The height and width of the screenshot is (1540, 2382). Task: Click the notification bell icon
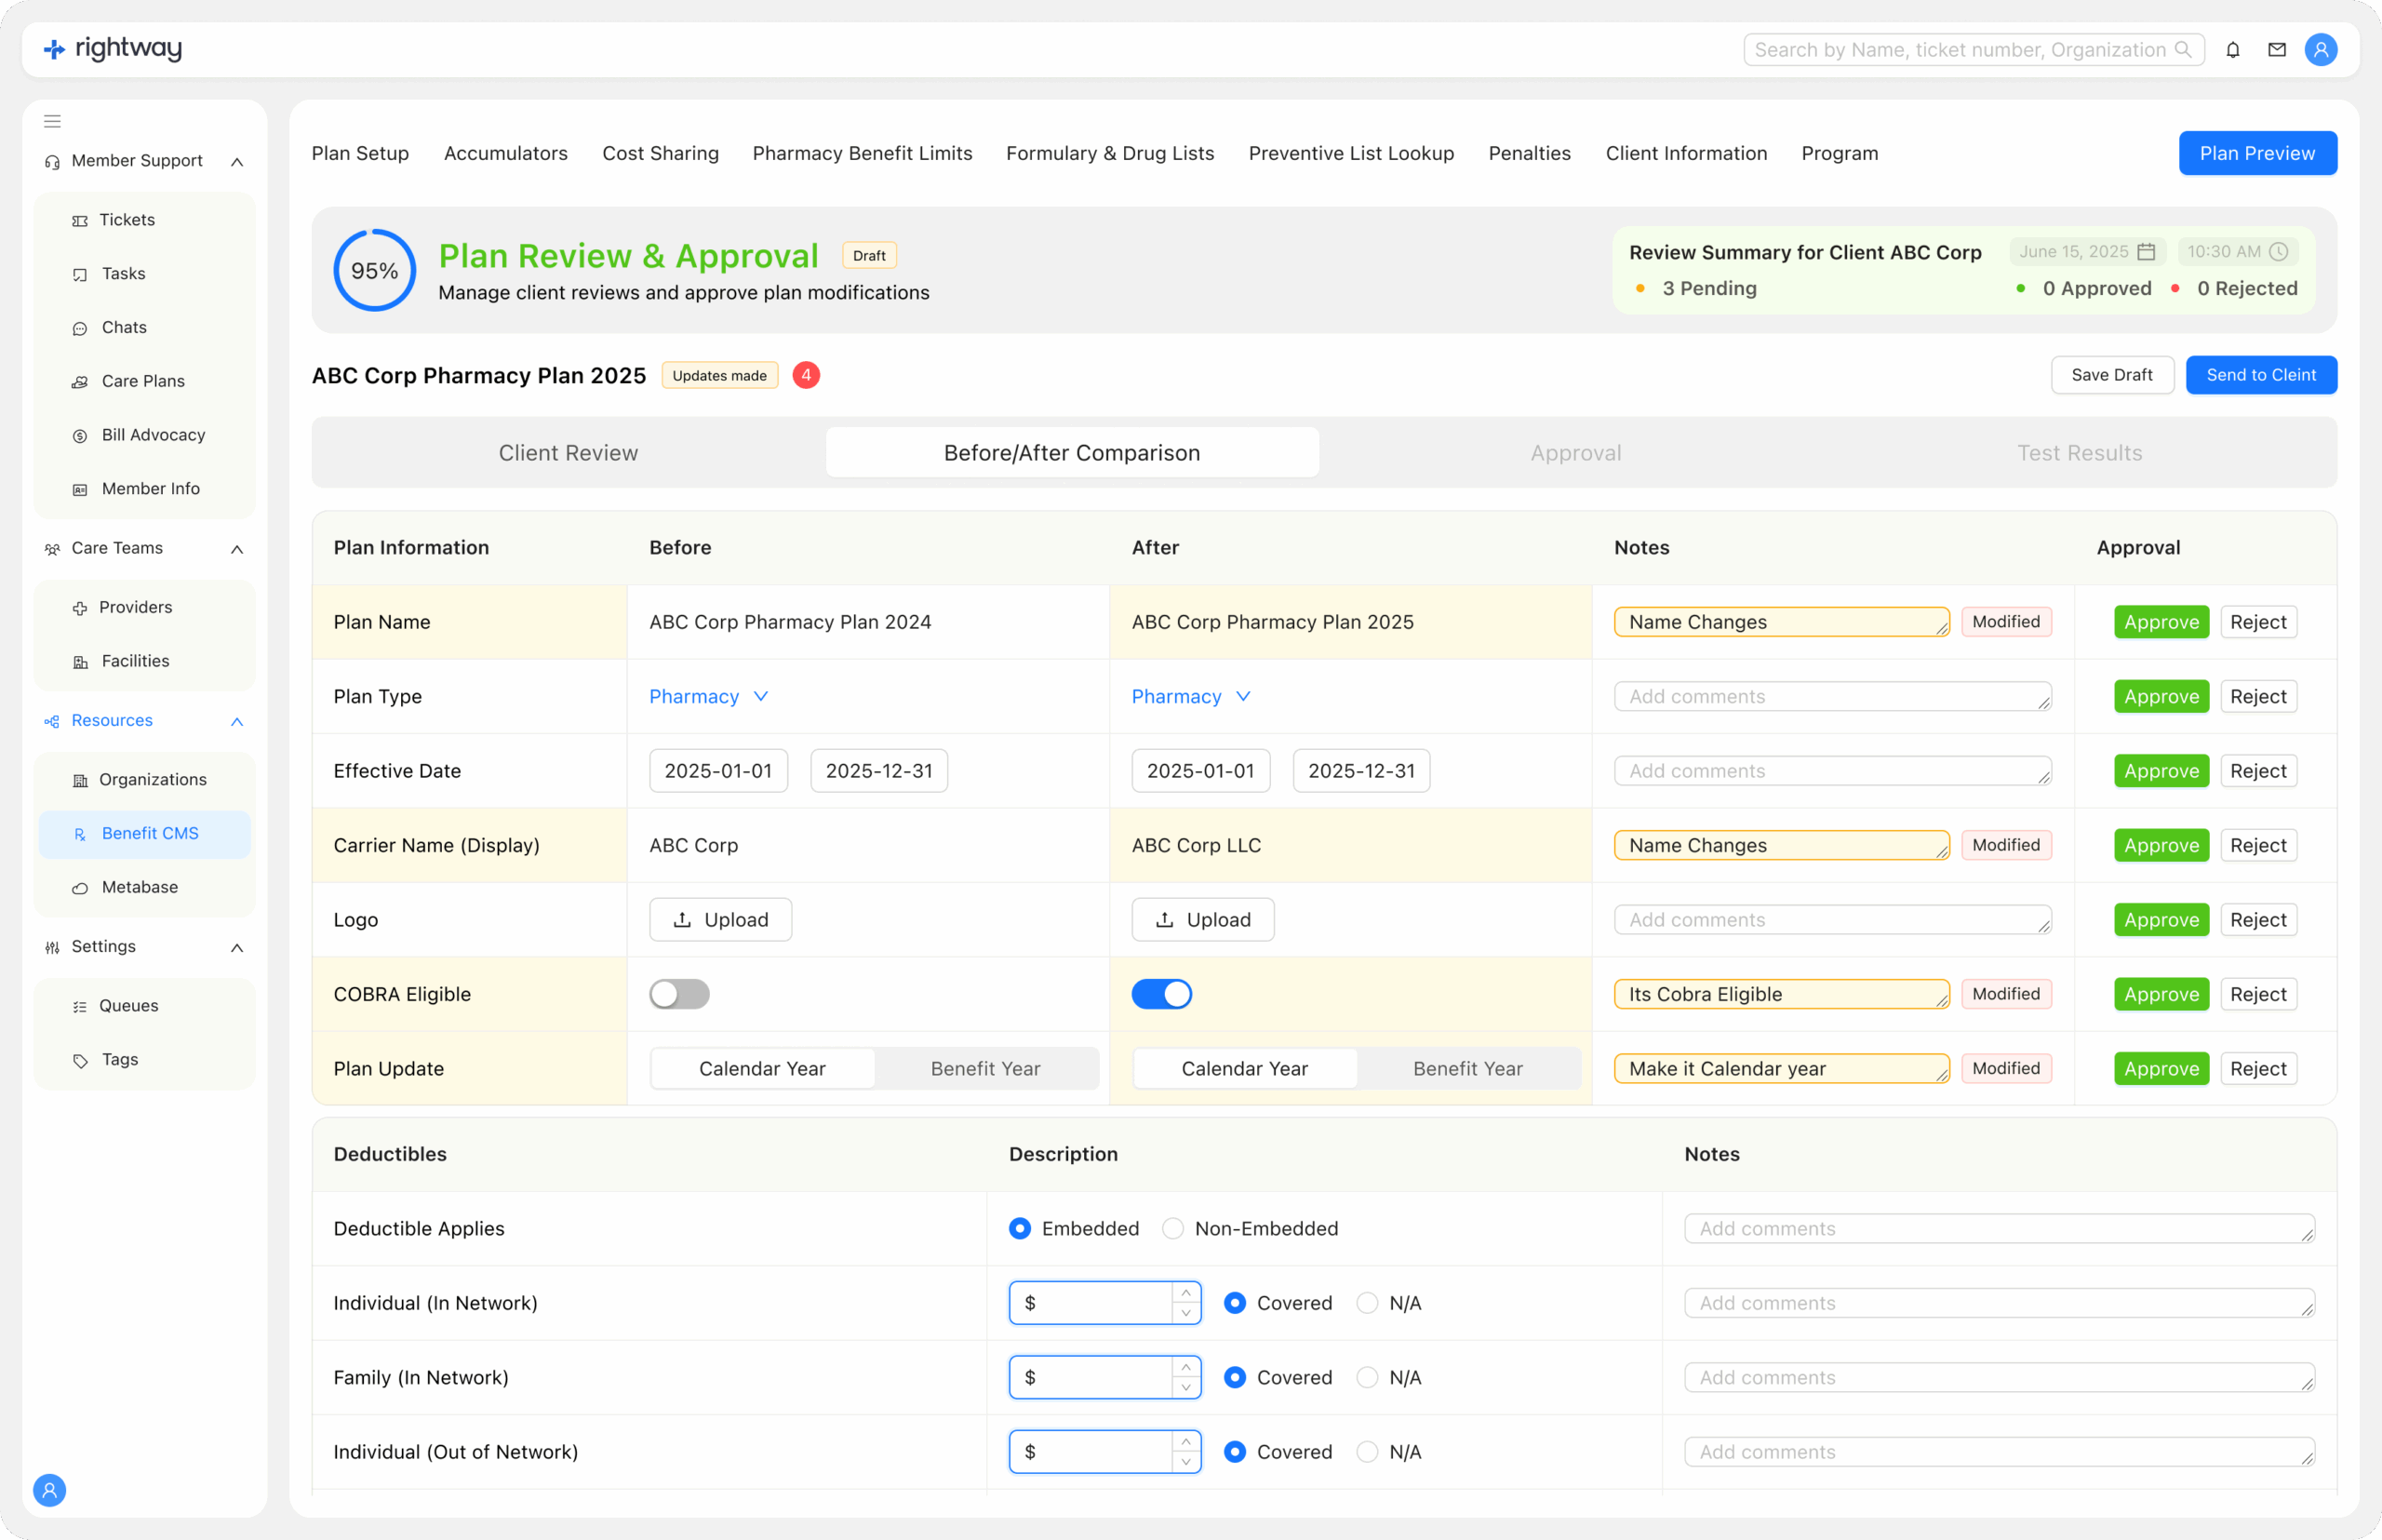[2232, 50]
